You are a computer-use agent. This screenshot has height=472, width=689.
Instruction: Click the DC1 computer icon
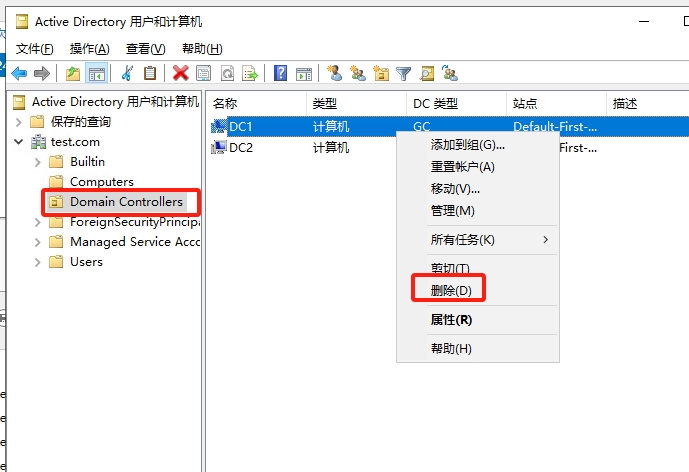[218, 127]
